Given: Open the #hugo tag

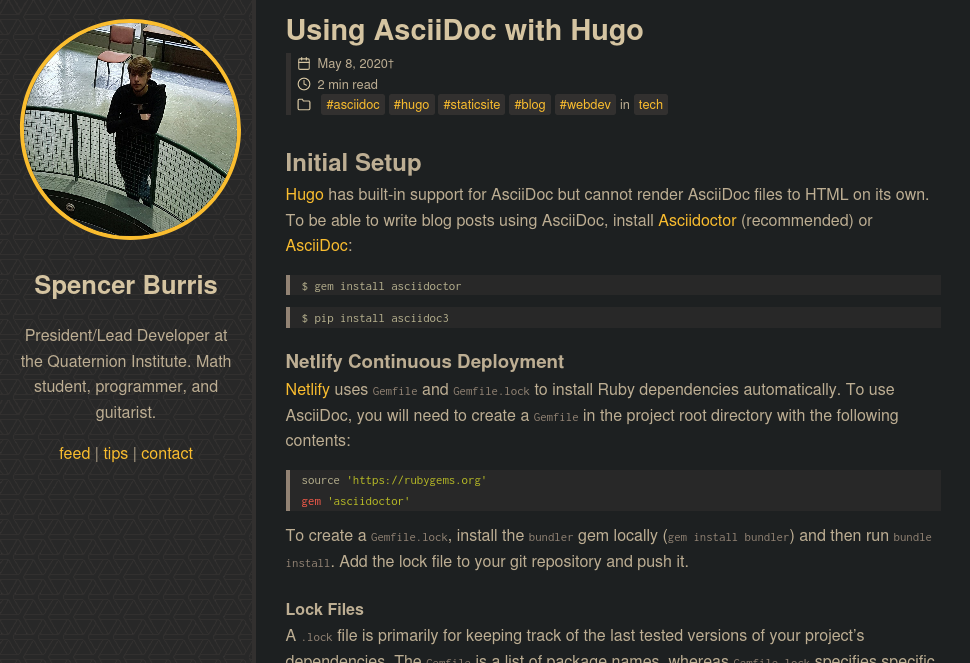Looking at the screenshot, I should (411, 105).
